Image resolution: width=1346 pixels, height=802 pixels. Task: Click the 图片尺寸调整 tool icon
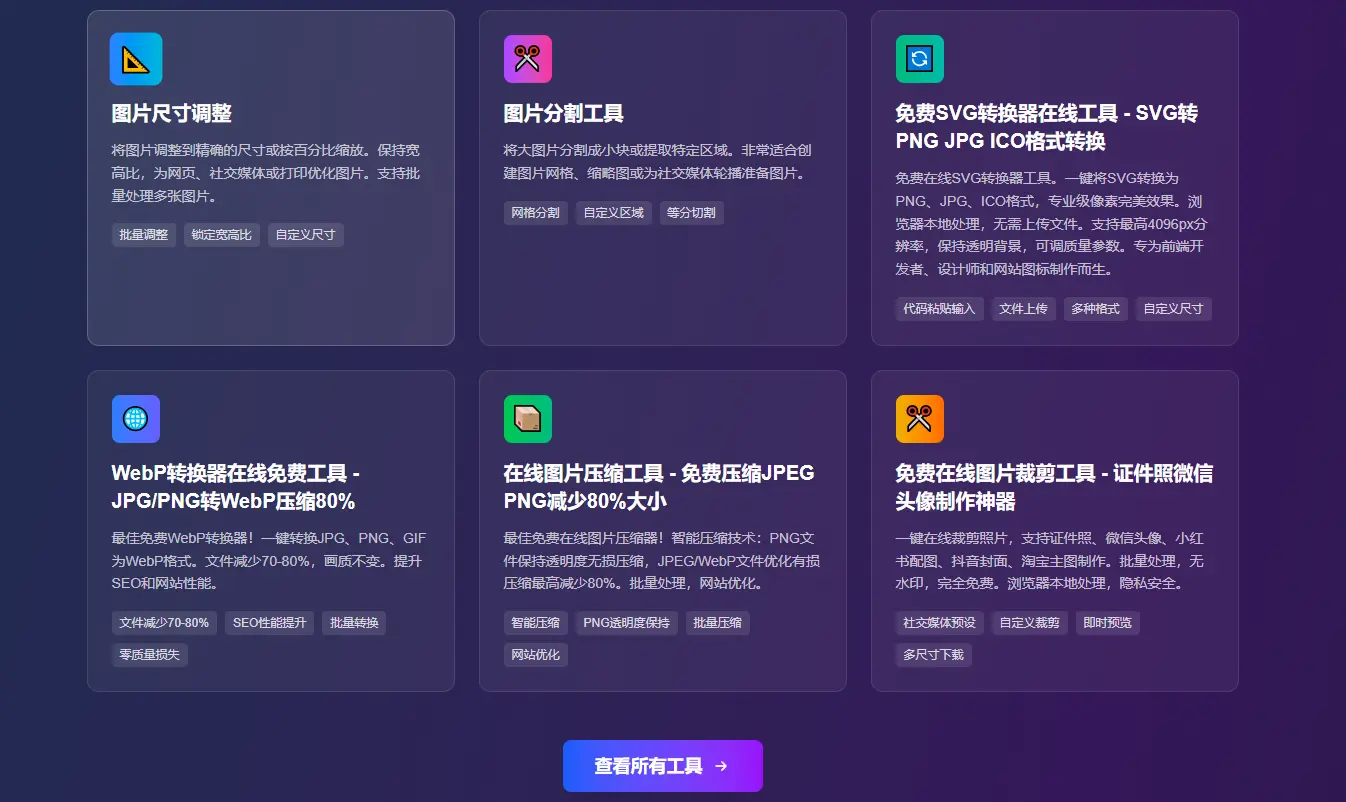(x=135, y=59)
